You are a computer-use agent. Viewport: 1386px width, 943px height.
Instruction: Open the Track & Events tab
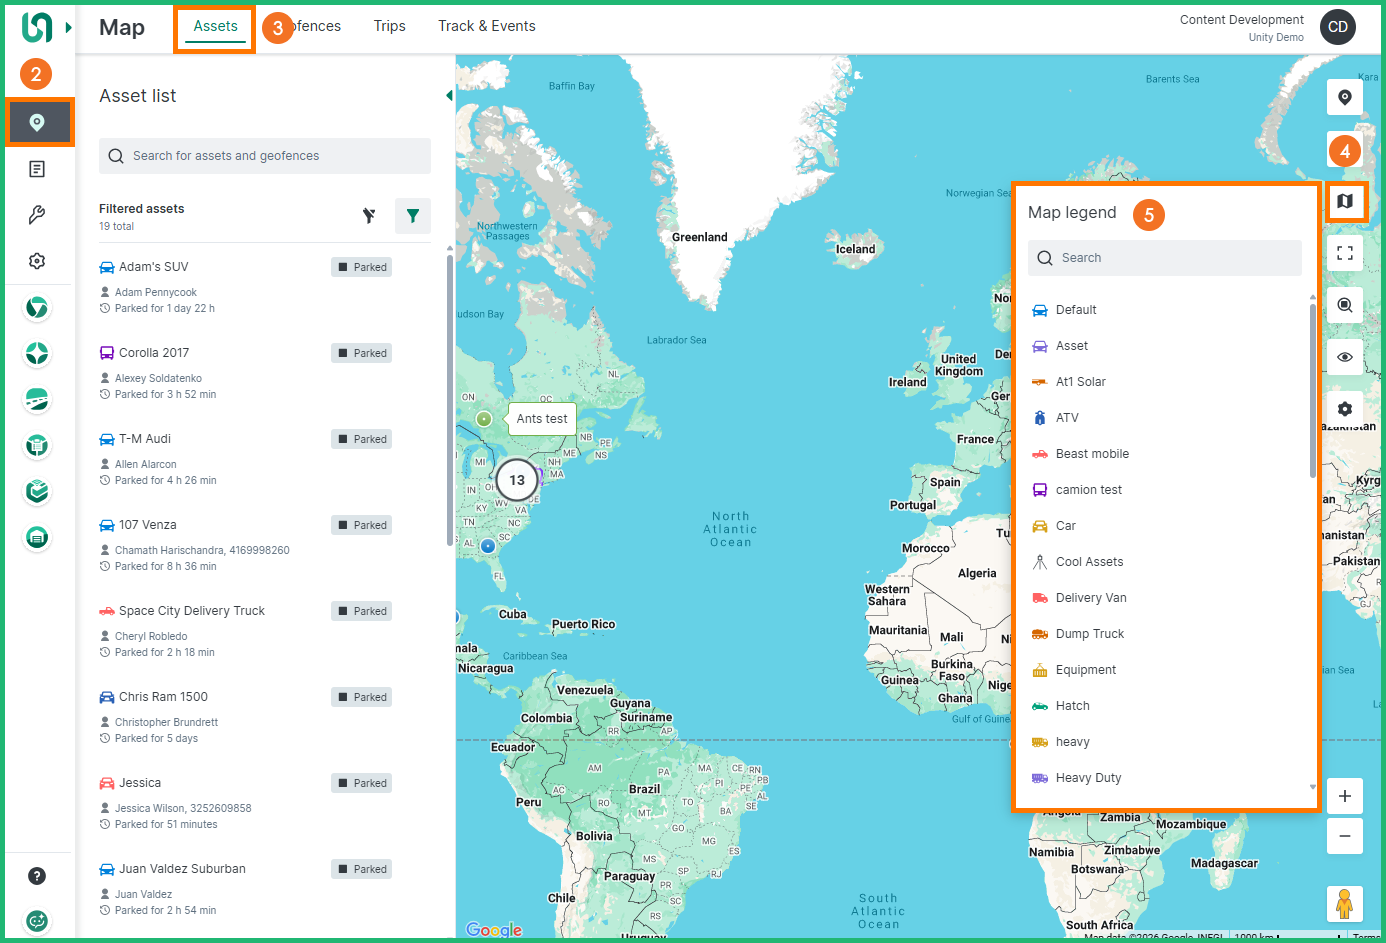pyautogui.click(x=486, y=26)
